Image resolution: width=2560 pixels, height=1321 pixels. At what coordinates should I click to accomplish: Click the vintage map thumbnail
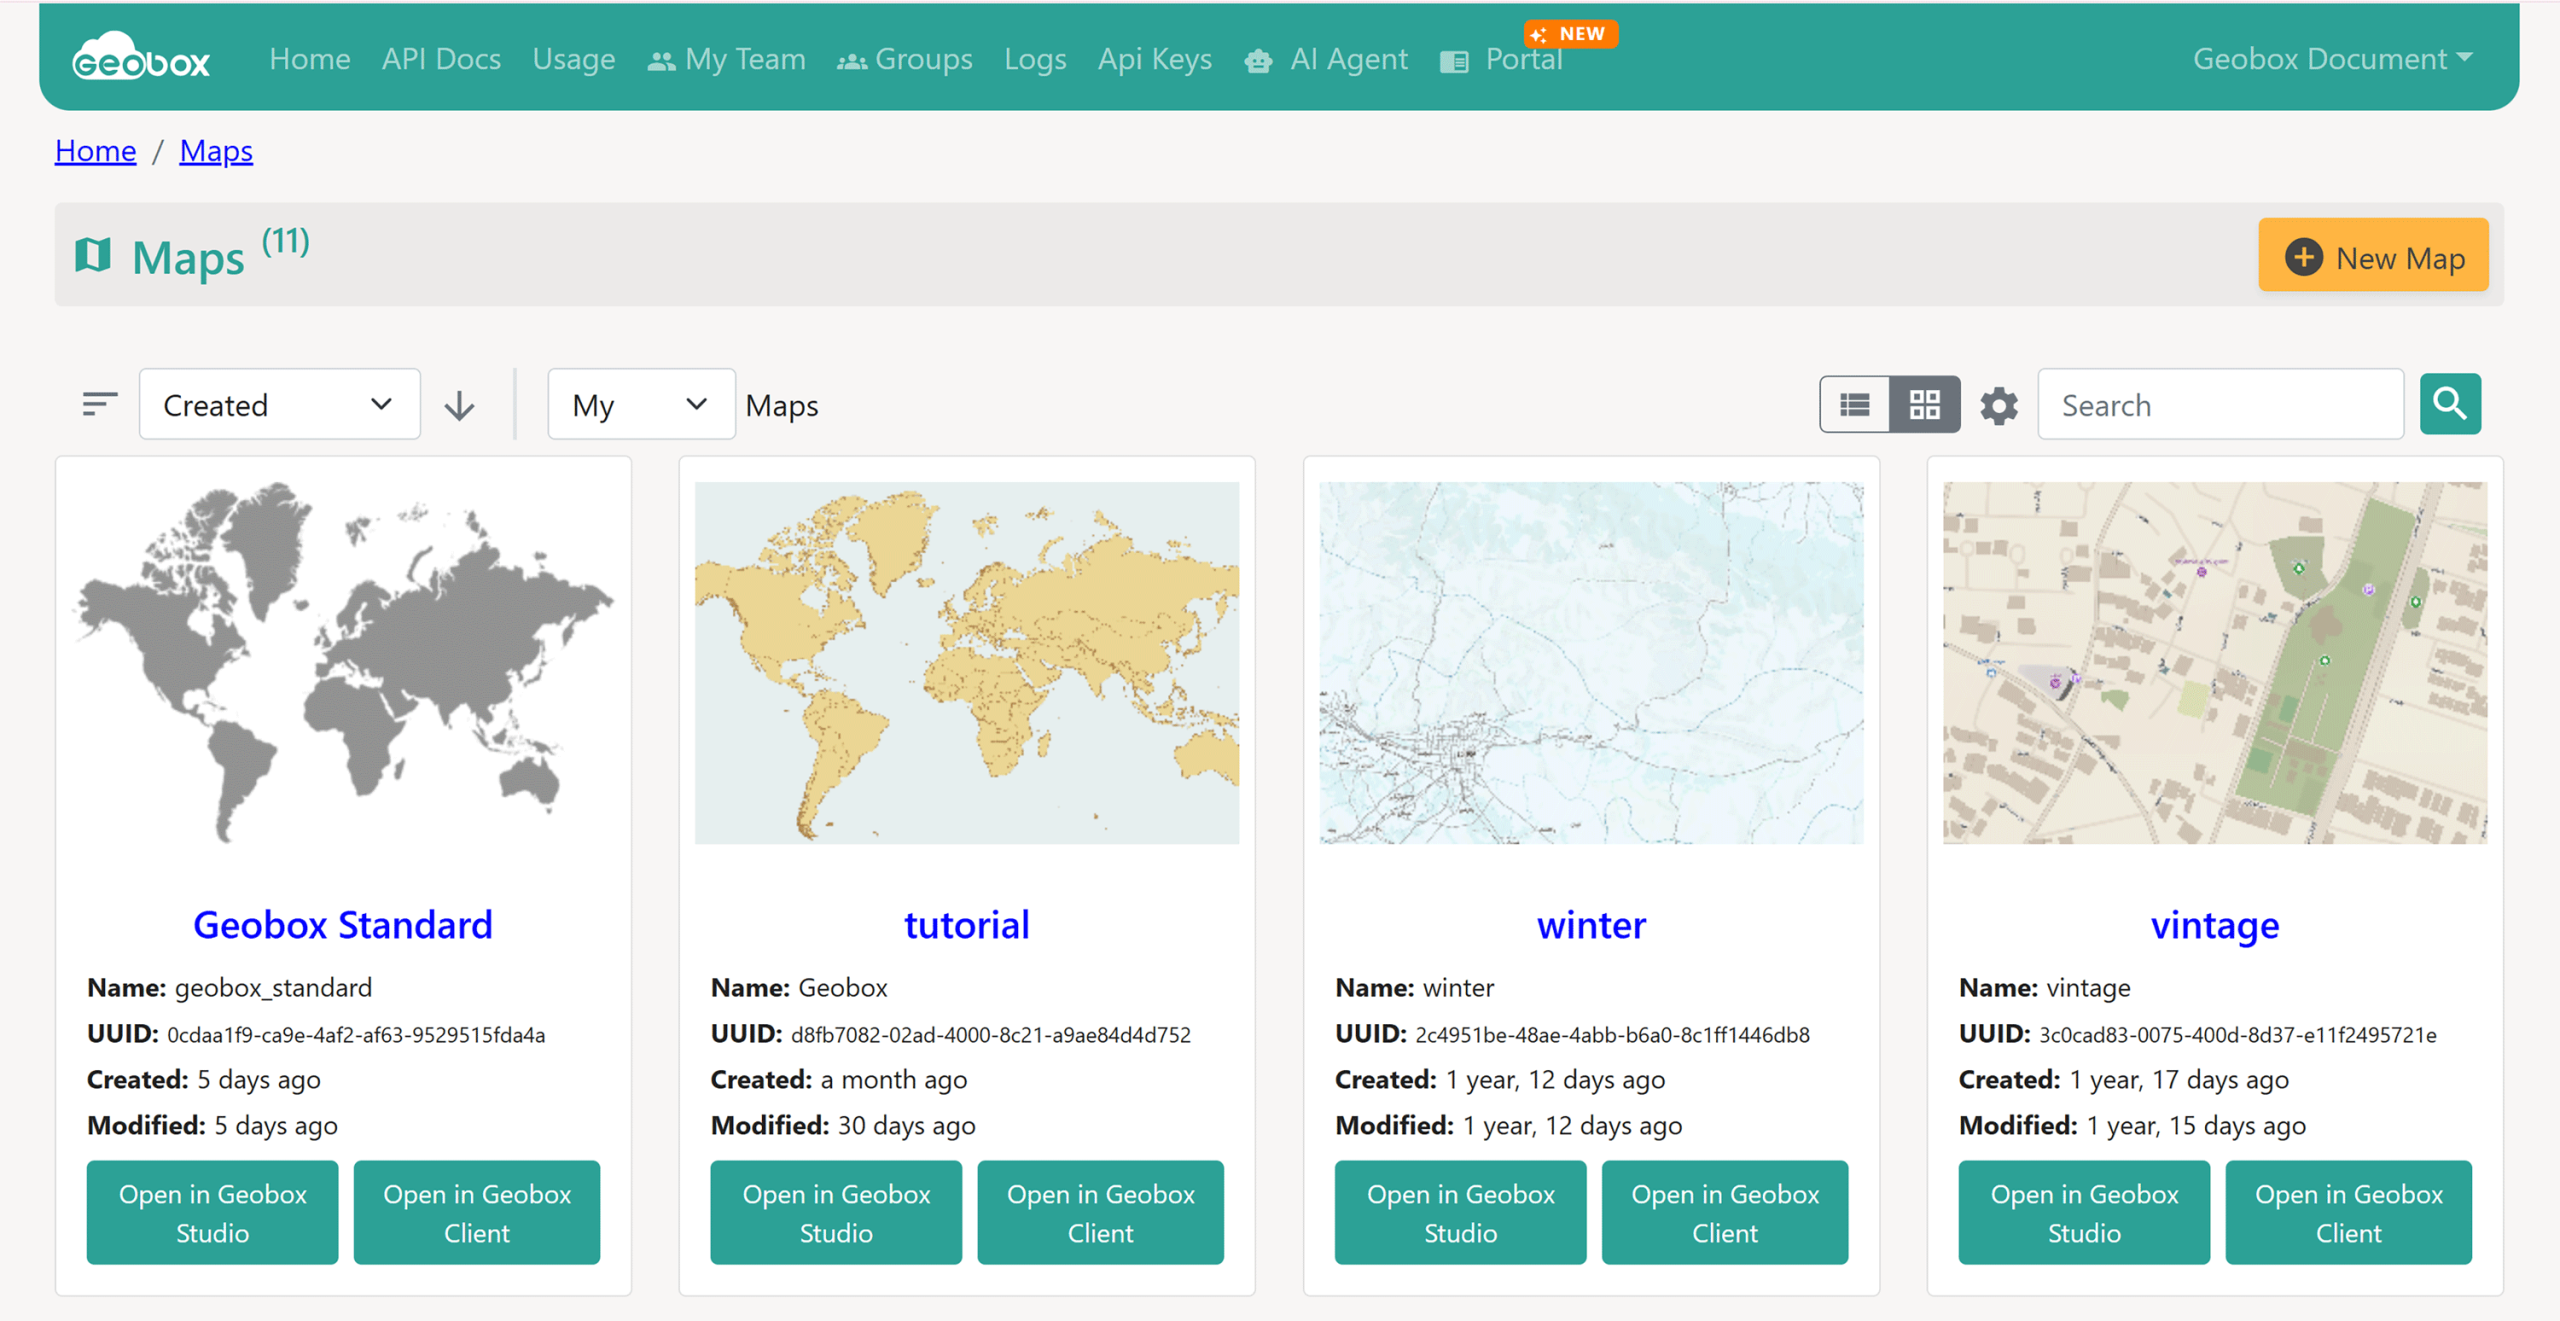pos(2215,663)
